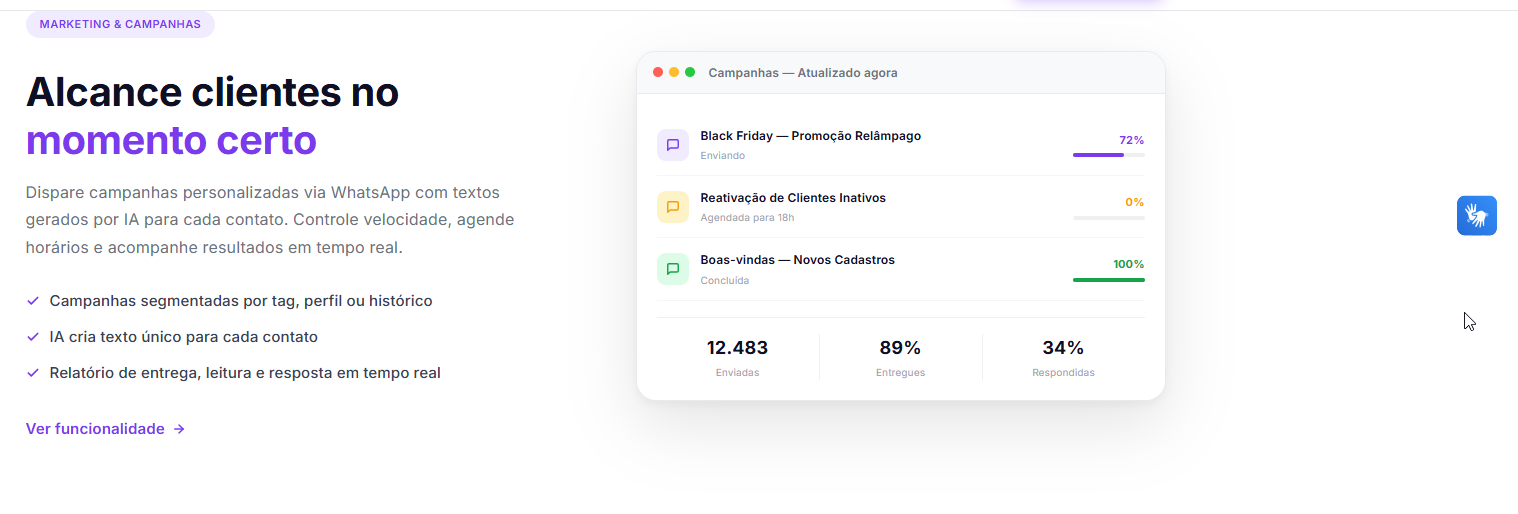Click the Black Friday 72% progress bar

click(x=1108, y=155)
